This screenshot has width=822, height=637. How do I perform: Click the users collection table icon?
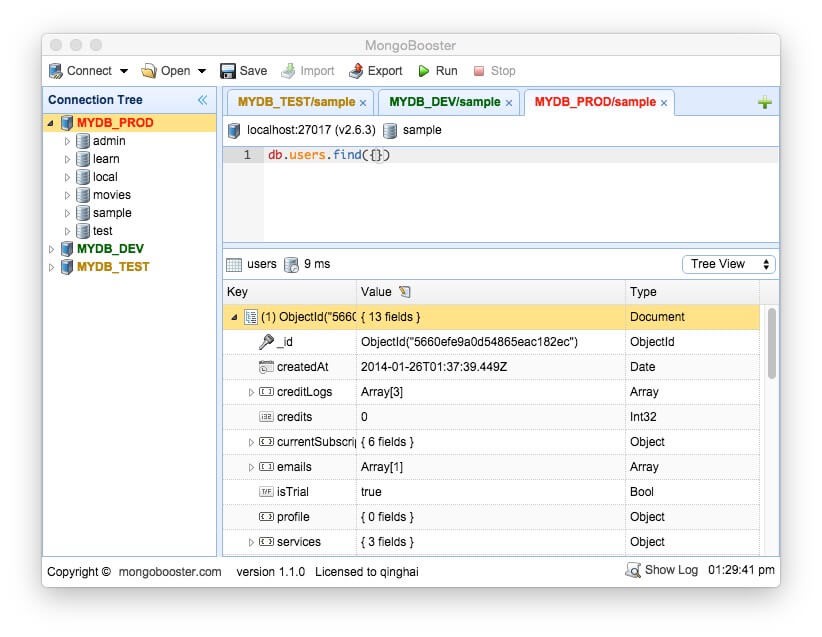(x=234, y=264)
